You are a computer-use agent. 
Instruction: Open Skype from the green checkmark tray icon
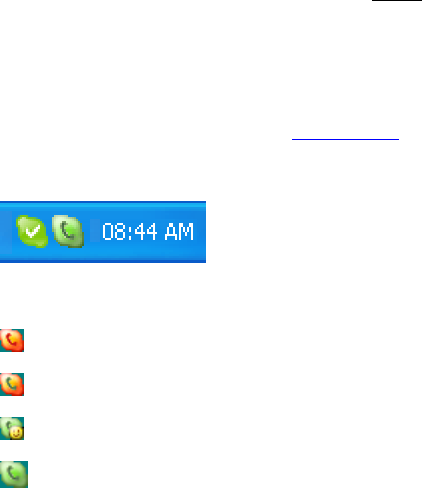[x=32, y=231]
